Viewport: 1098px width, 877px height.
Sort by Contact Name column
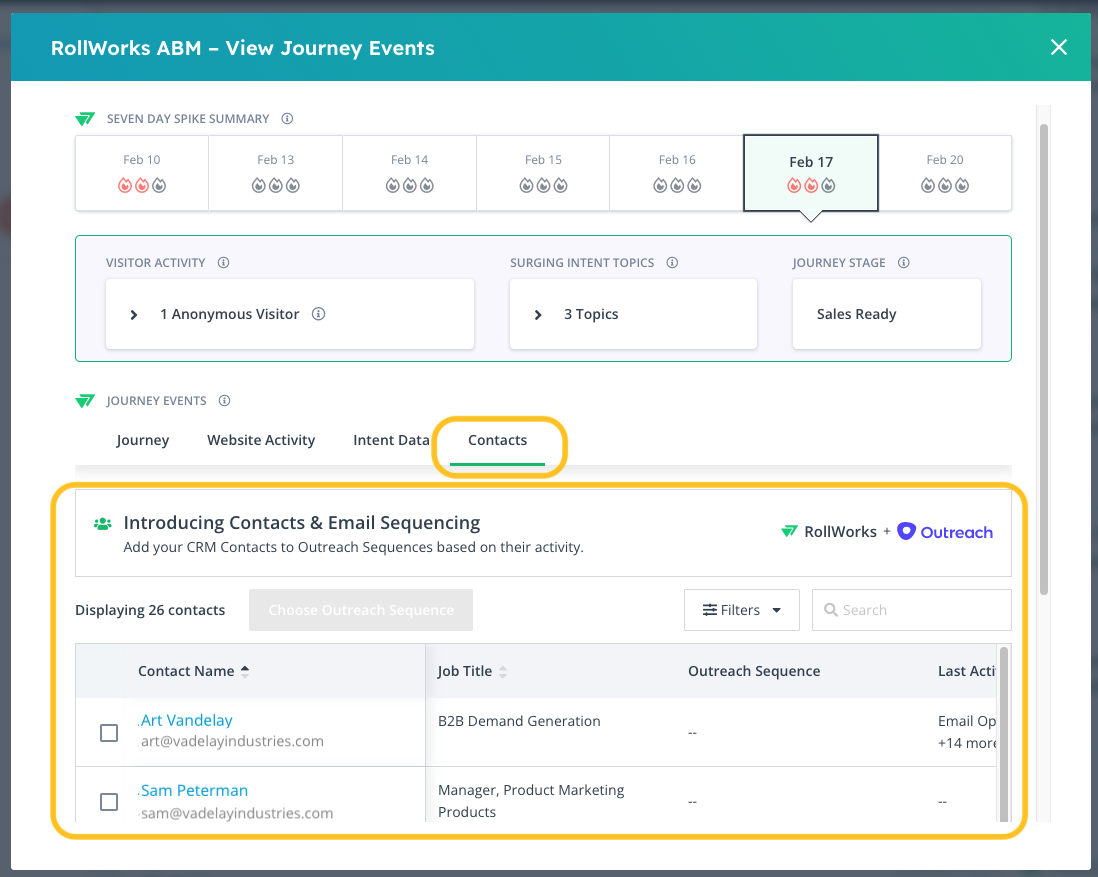193,671
